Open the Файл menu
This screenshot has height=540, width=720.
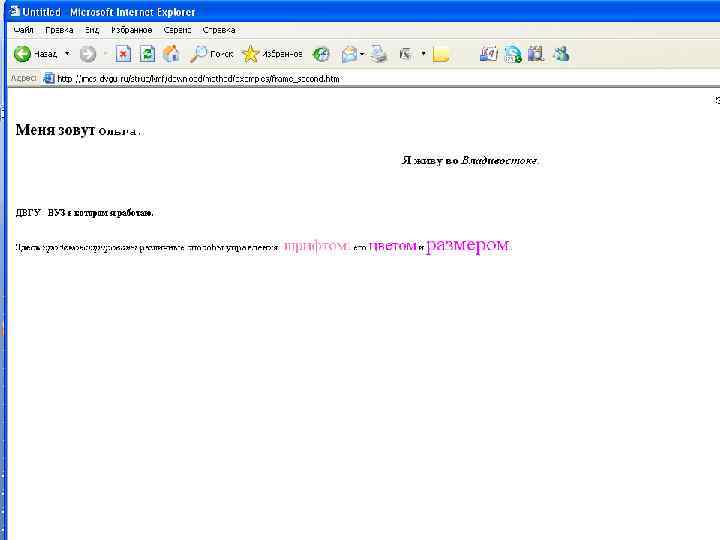pos(23,30)
